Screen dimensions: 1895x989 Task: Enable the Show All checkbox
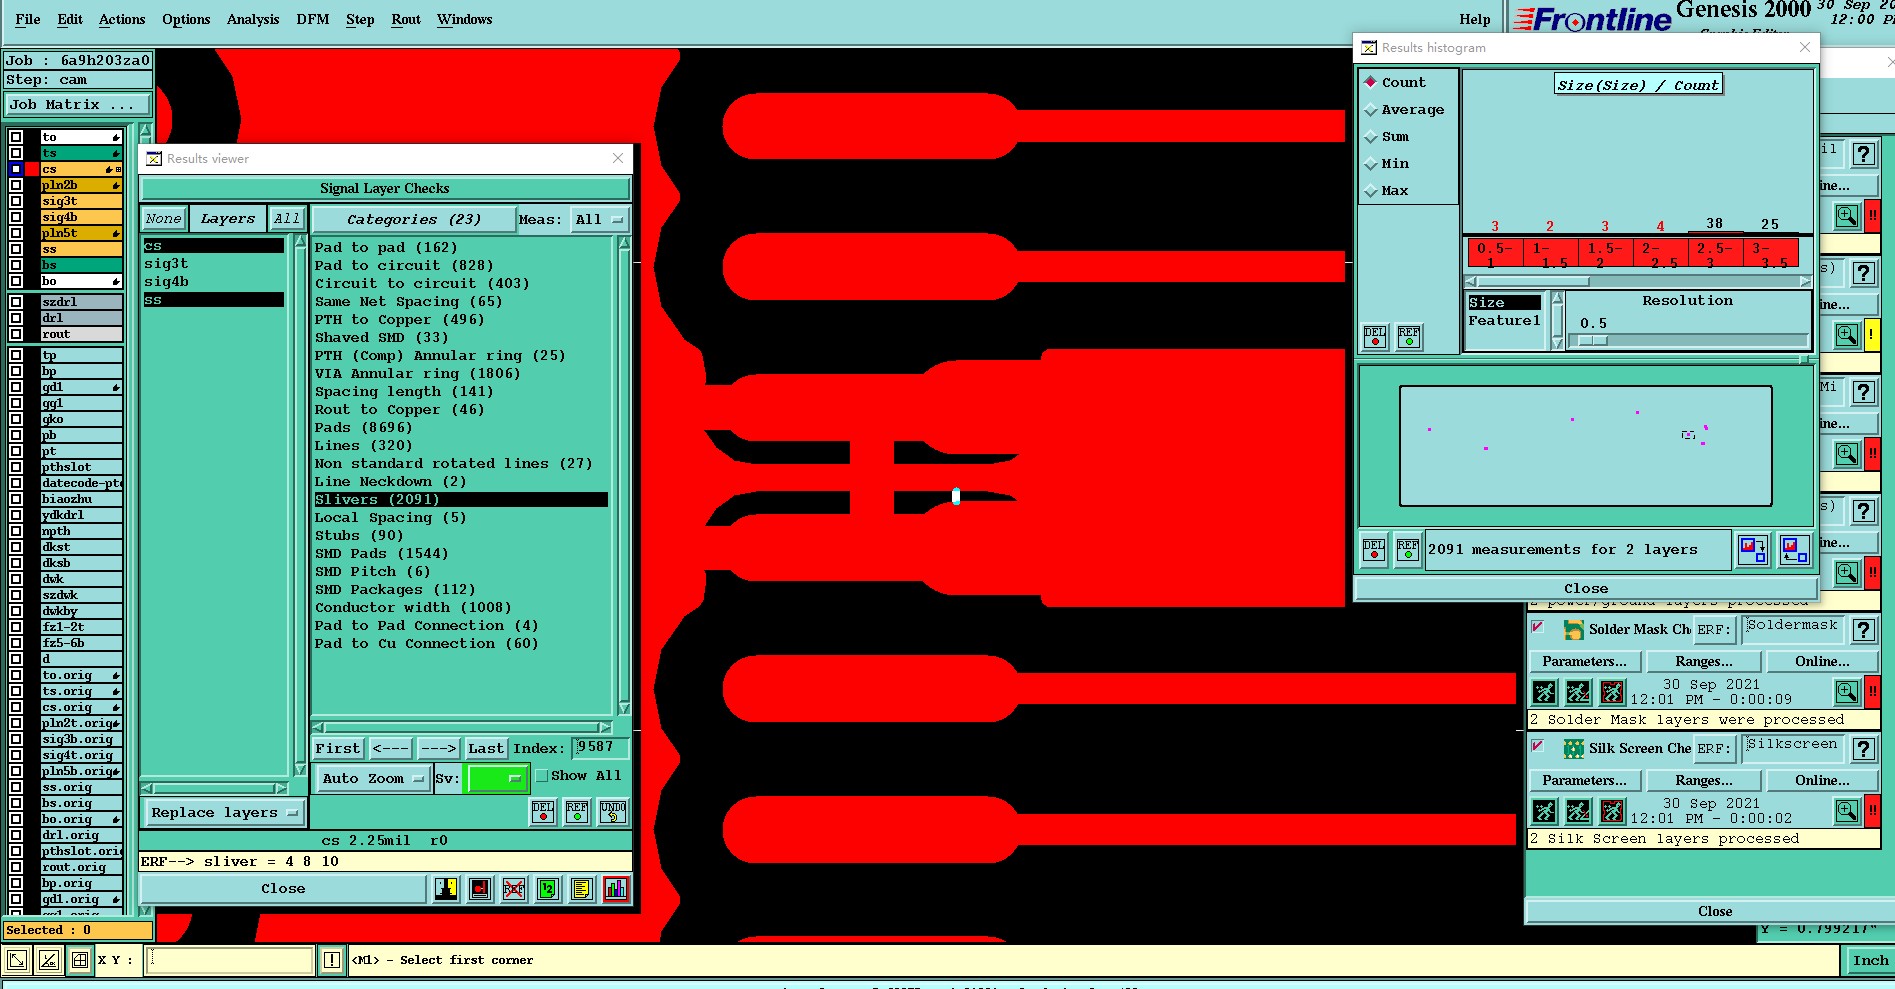coord(542,776)
